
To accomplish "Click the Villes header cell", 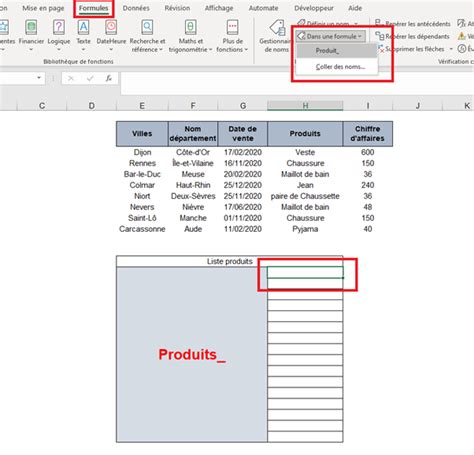I will 142,134.
